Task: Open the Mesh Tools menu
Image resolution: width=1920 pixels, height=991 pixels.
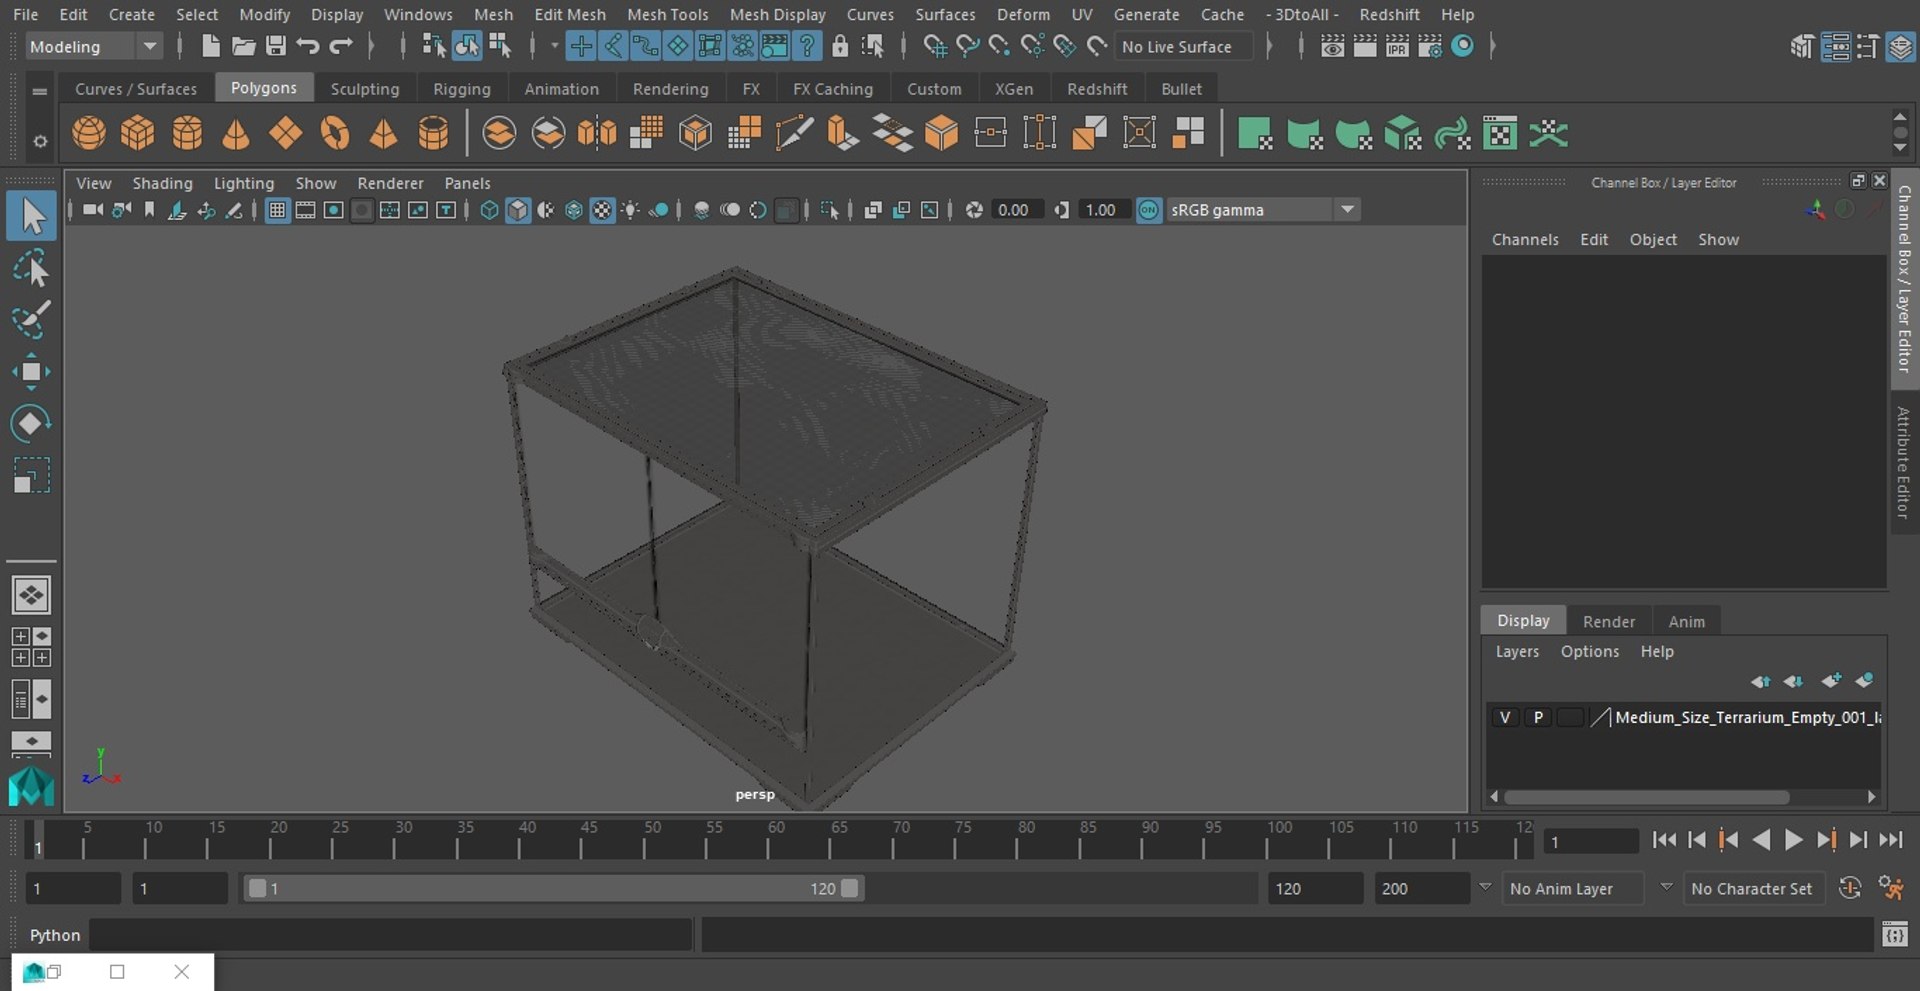Action: pos(667,14)
